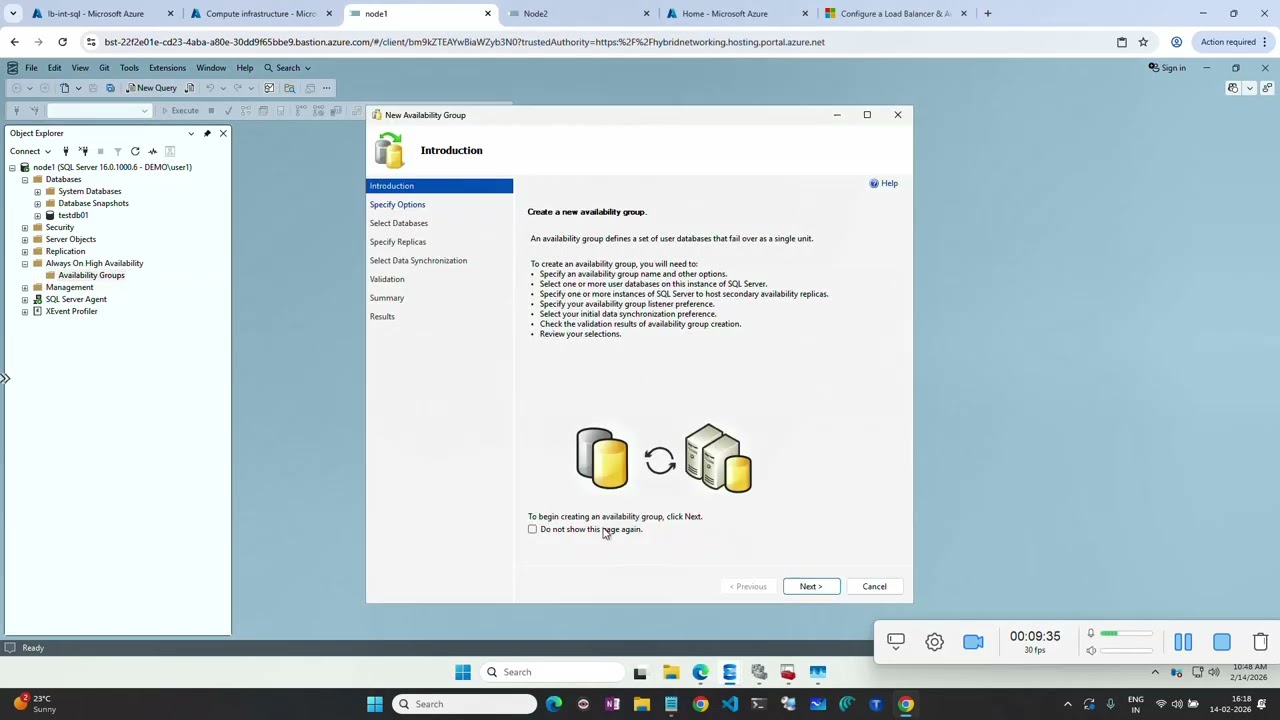Click the Execute button in SSMS toolbar
Image resolution: width=1280 pixels, height=720 pixels.
[x=180, y=110]
